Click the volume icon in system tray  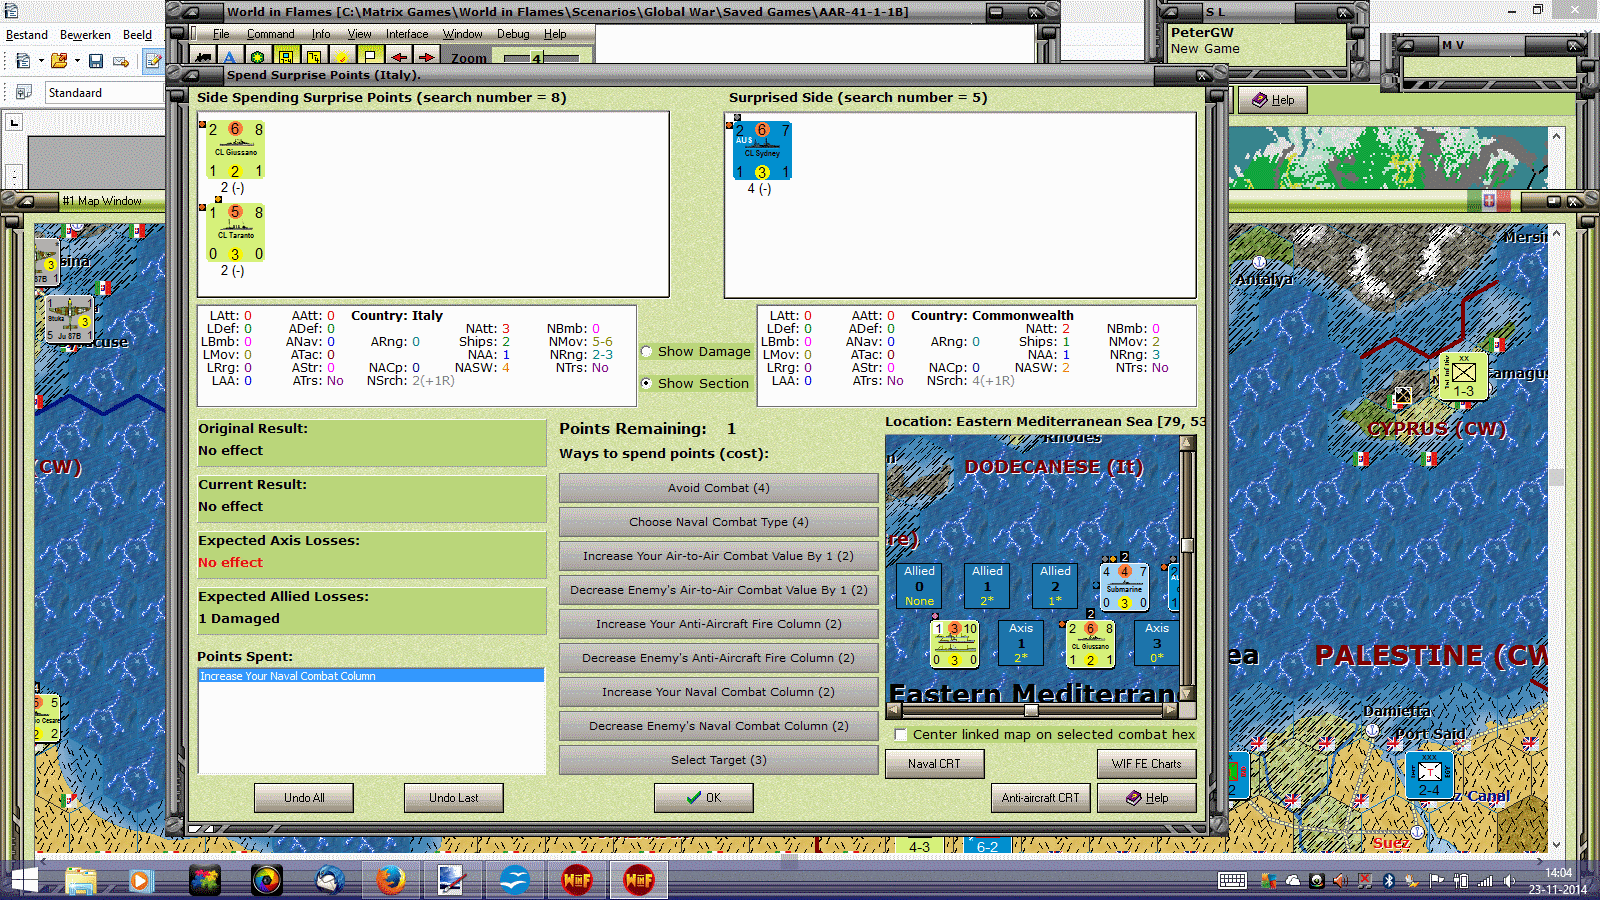click(x=1509, y=881)
